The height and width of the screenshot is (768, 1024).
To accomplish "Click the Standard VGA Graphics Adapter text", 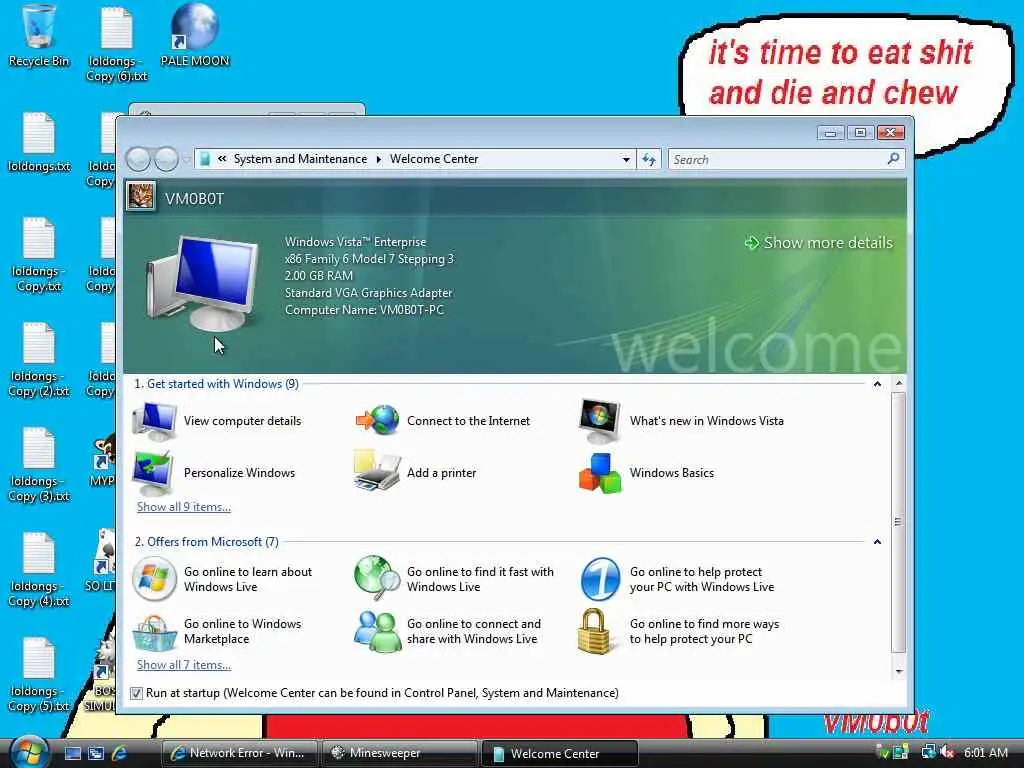I will pyautogui.click(x=368, y=293).
